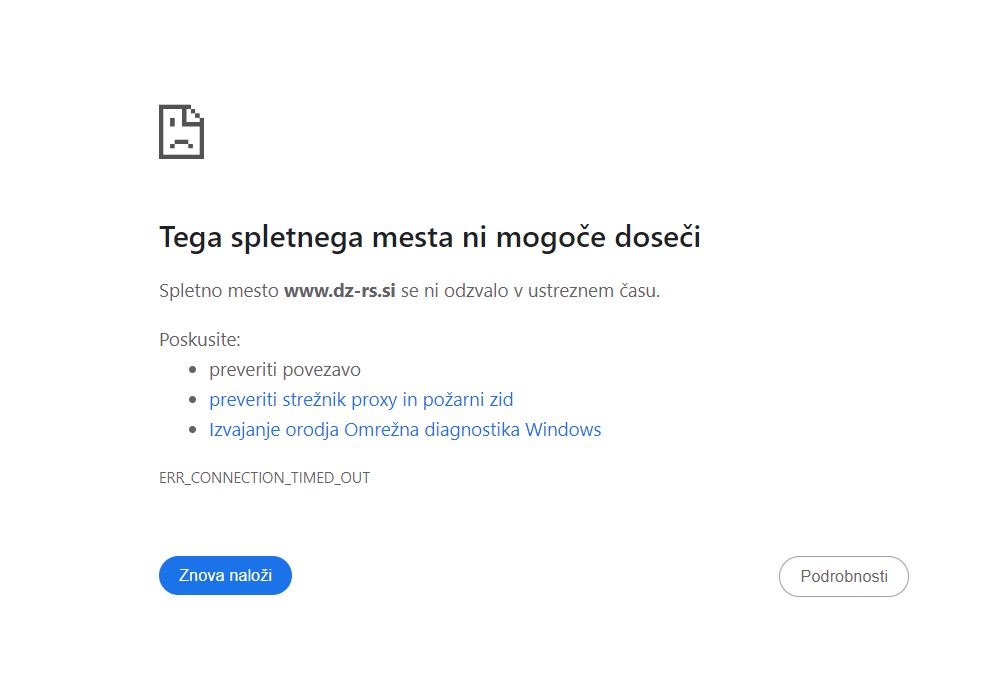Open preveriti strežnik proxy in požarni zid link

[x=360, y=399]
